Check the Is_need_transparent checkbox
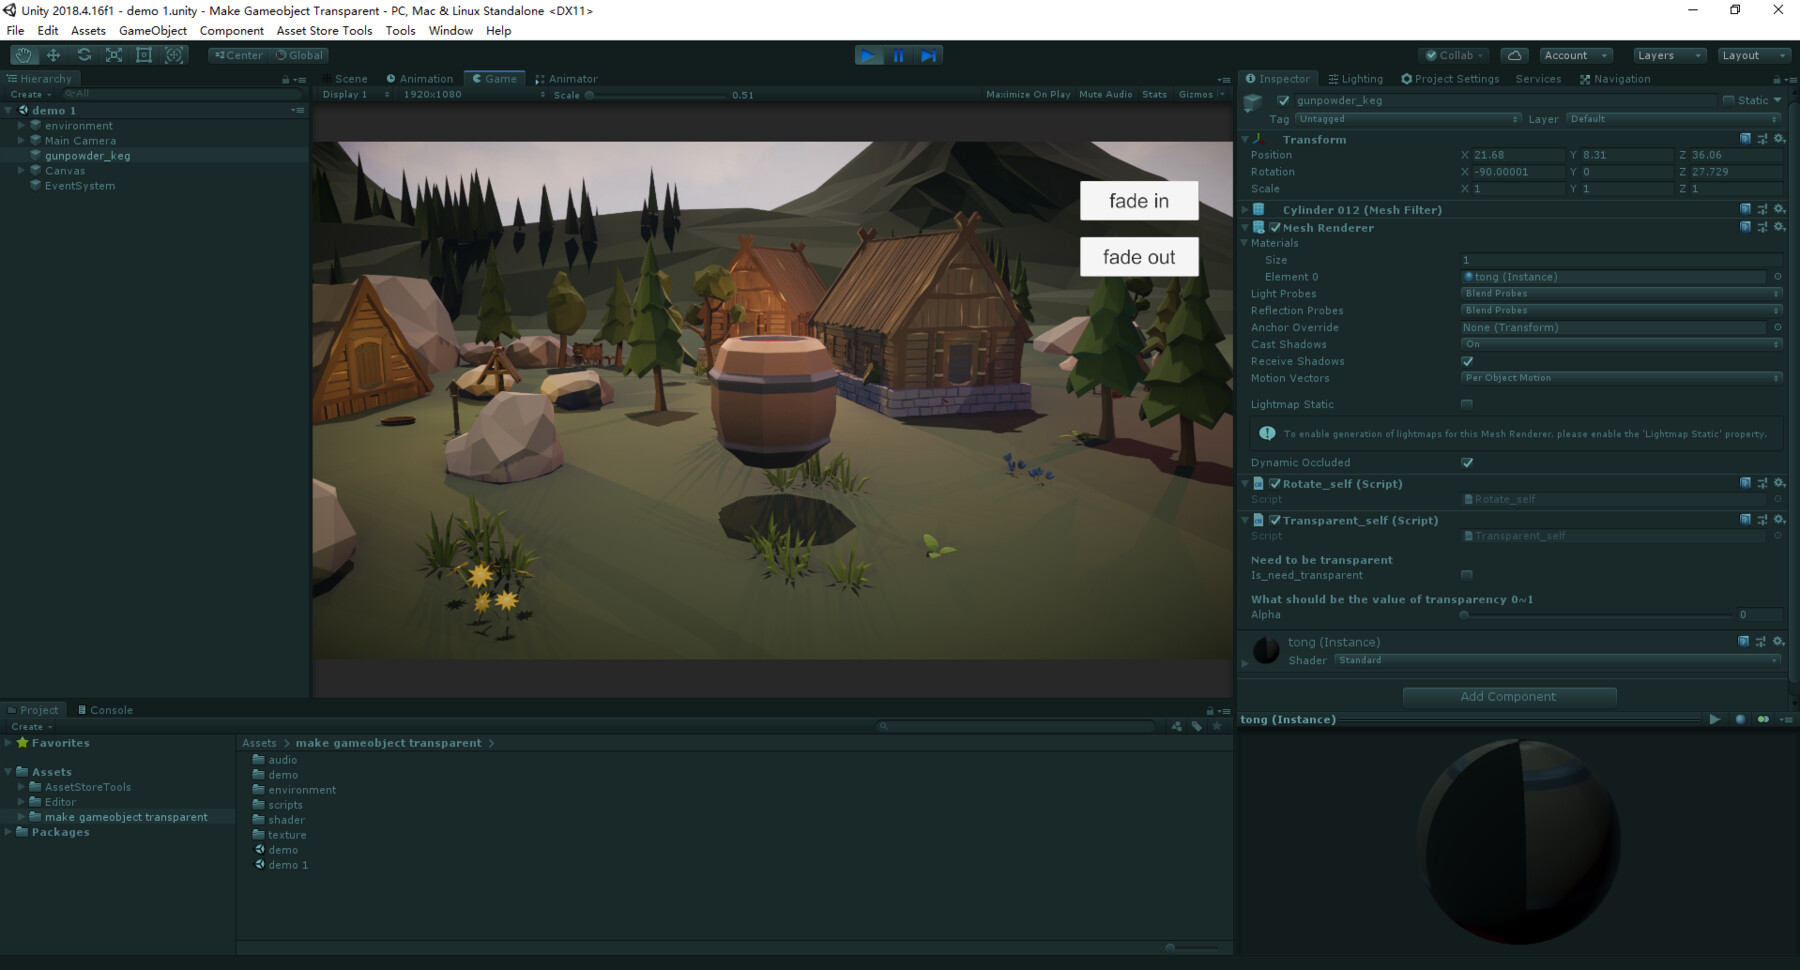The image size is (1800, 970). pyautogui.click(x=1467, y=575)
